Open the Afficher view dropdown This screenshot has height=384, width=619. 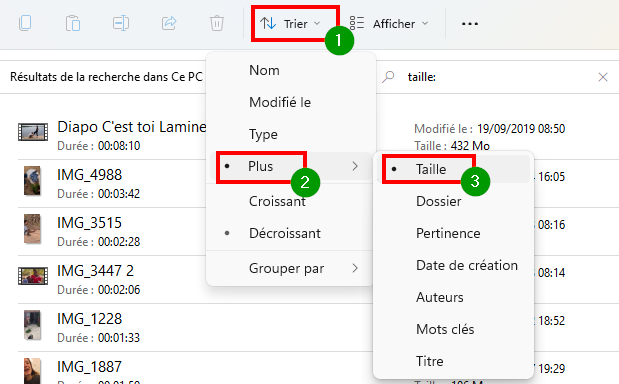click(389, 24)
